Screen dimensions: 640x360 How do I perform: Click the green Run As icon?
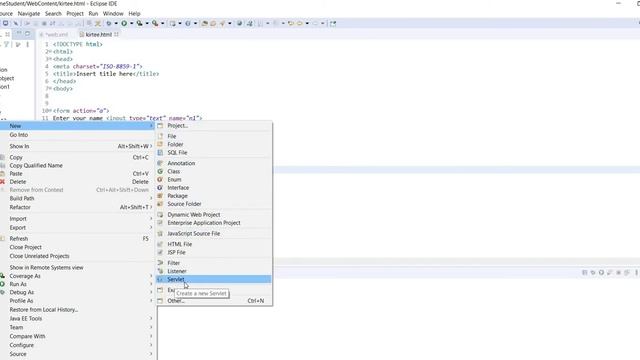click(2, 284)
